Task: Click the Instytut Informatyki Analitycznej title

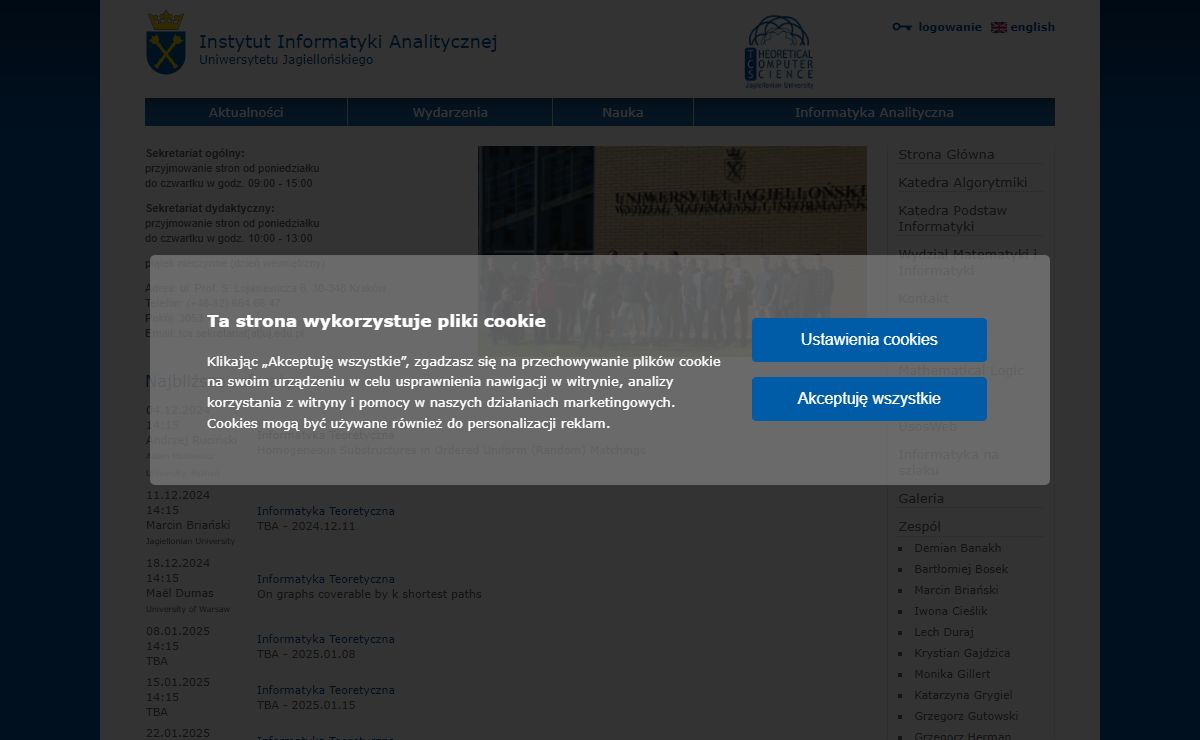Action: tap(348, 42)
